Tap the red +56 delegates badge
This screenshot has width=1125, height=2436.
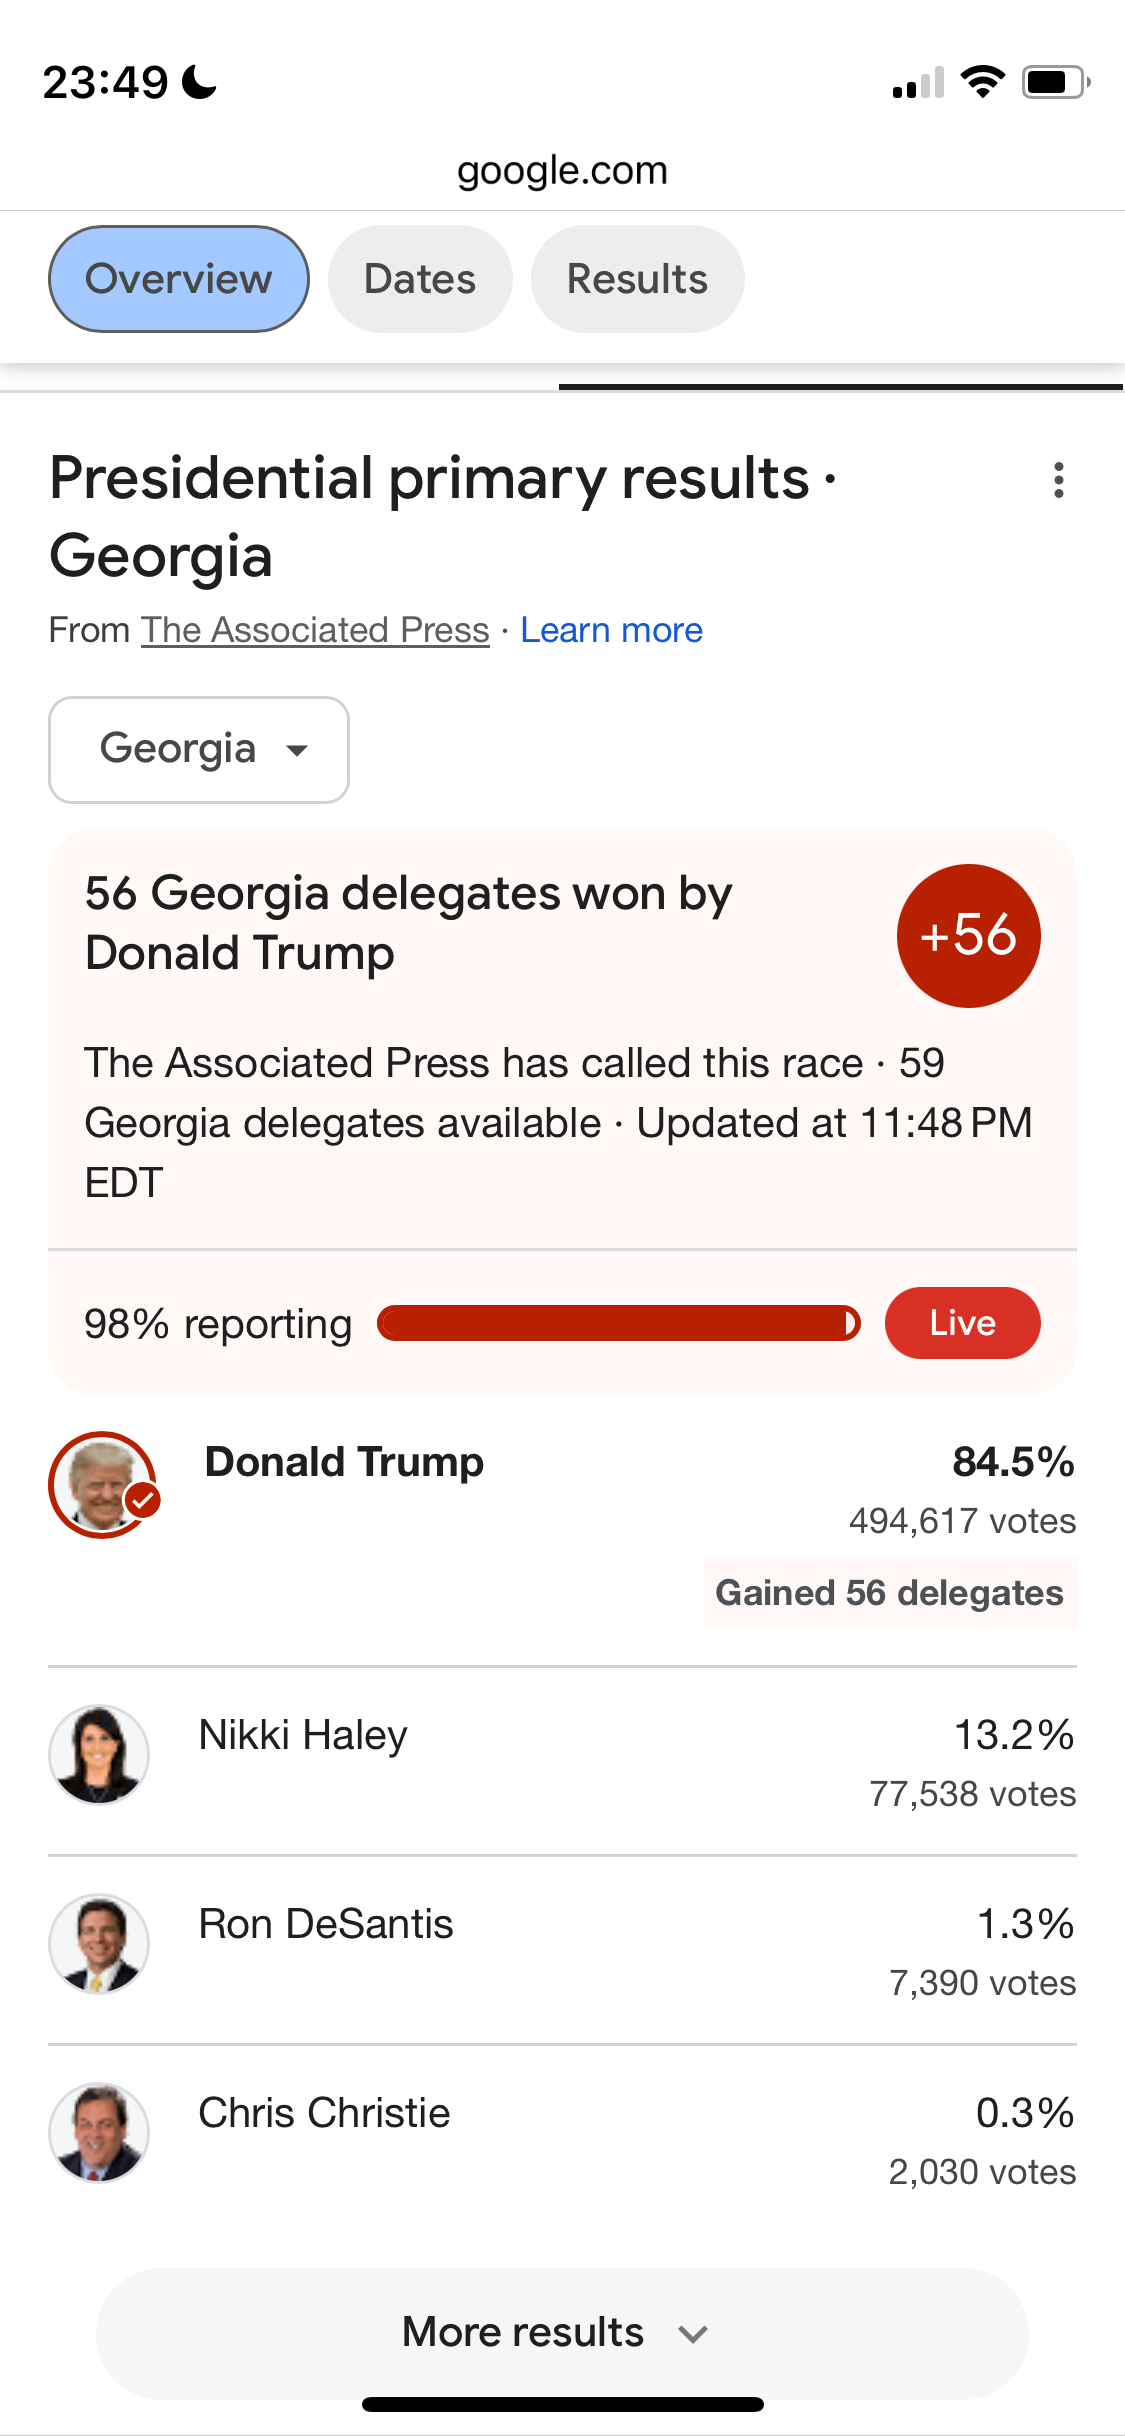pos(968,935)
